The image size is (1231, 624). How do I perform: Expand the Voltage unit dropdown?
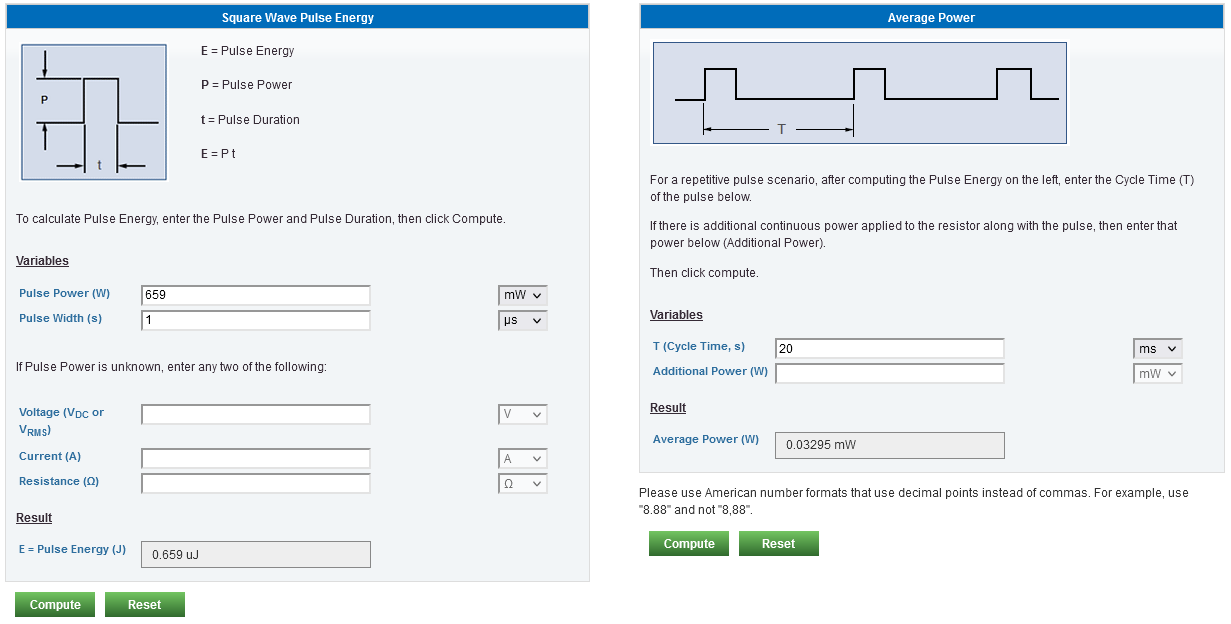523,414
